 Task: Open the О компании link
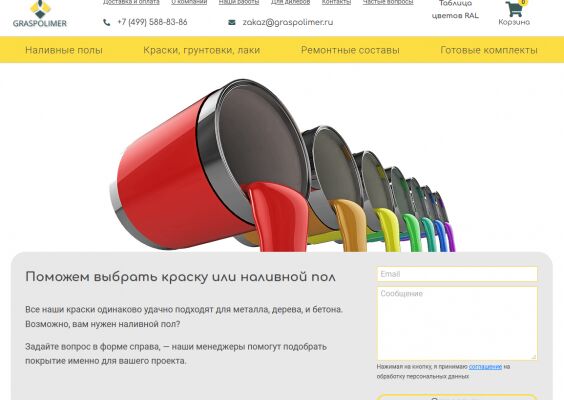[189, 2]
